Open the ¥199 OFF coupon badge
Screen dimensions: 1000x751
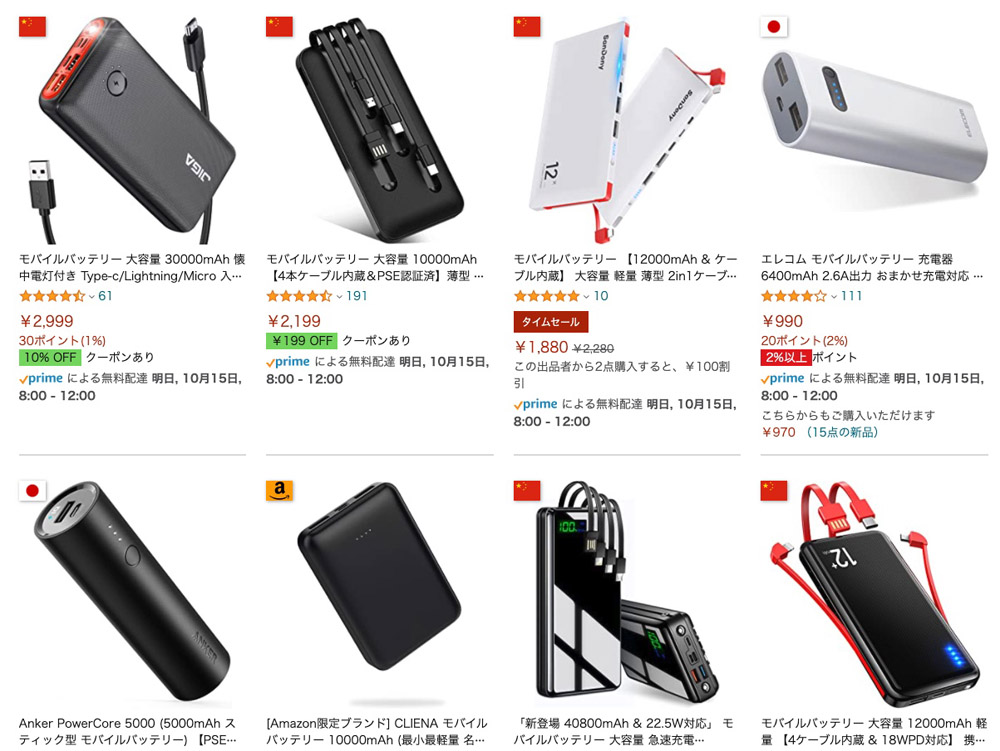(x=302, y=340)
